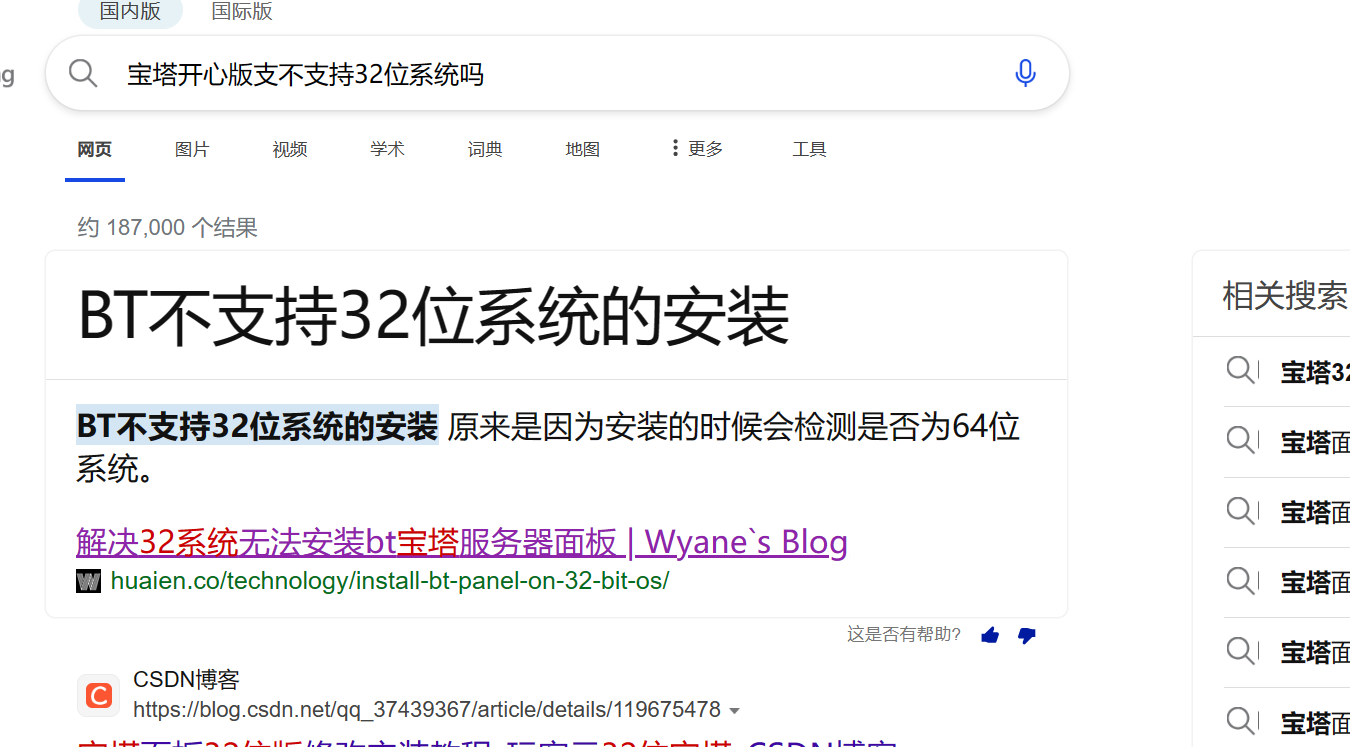Expand the 更多 menu
1350x747 pixels.
pos(697,149)
